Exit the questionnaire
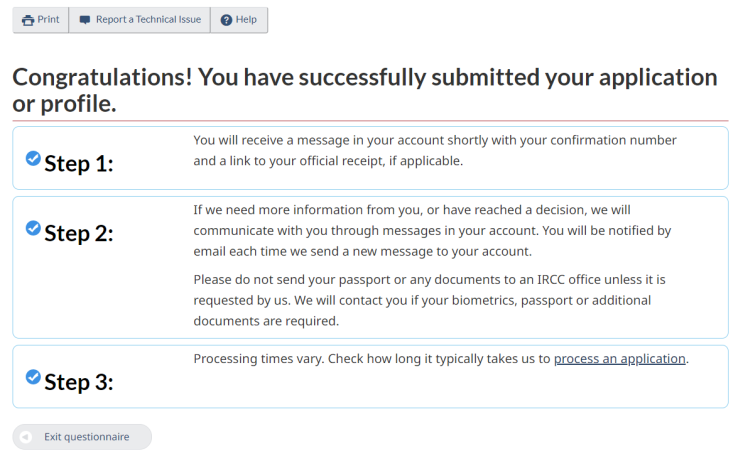Viewport: 743px width, 456px height. coord(83,437)
